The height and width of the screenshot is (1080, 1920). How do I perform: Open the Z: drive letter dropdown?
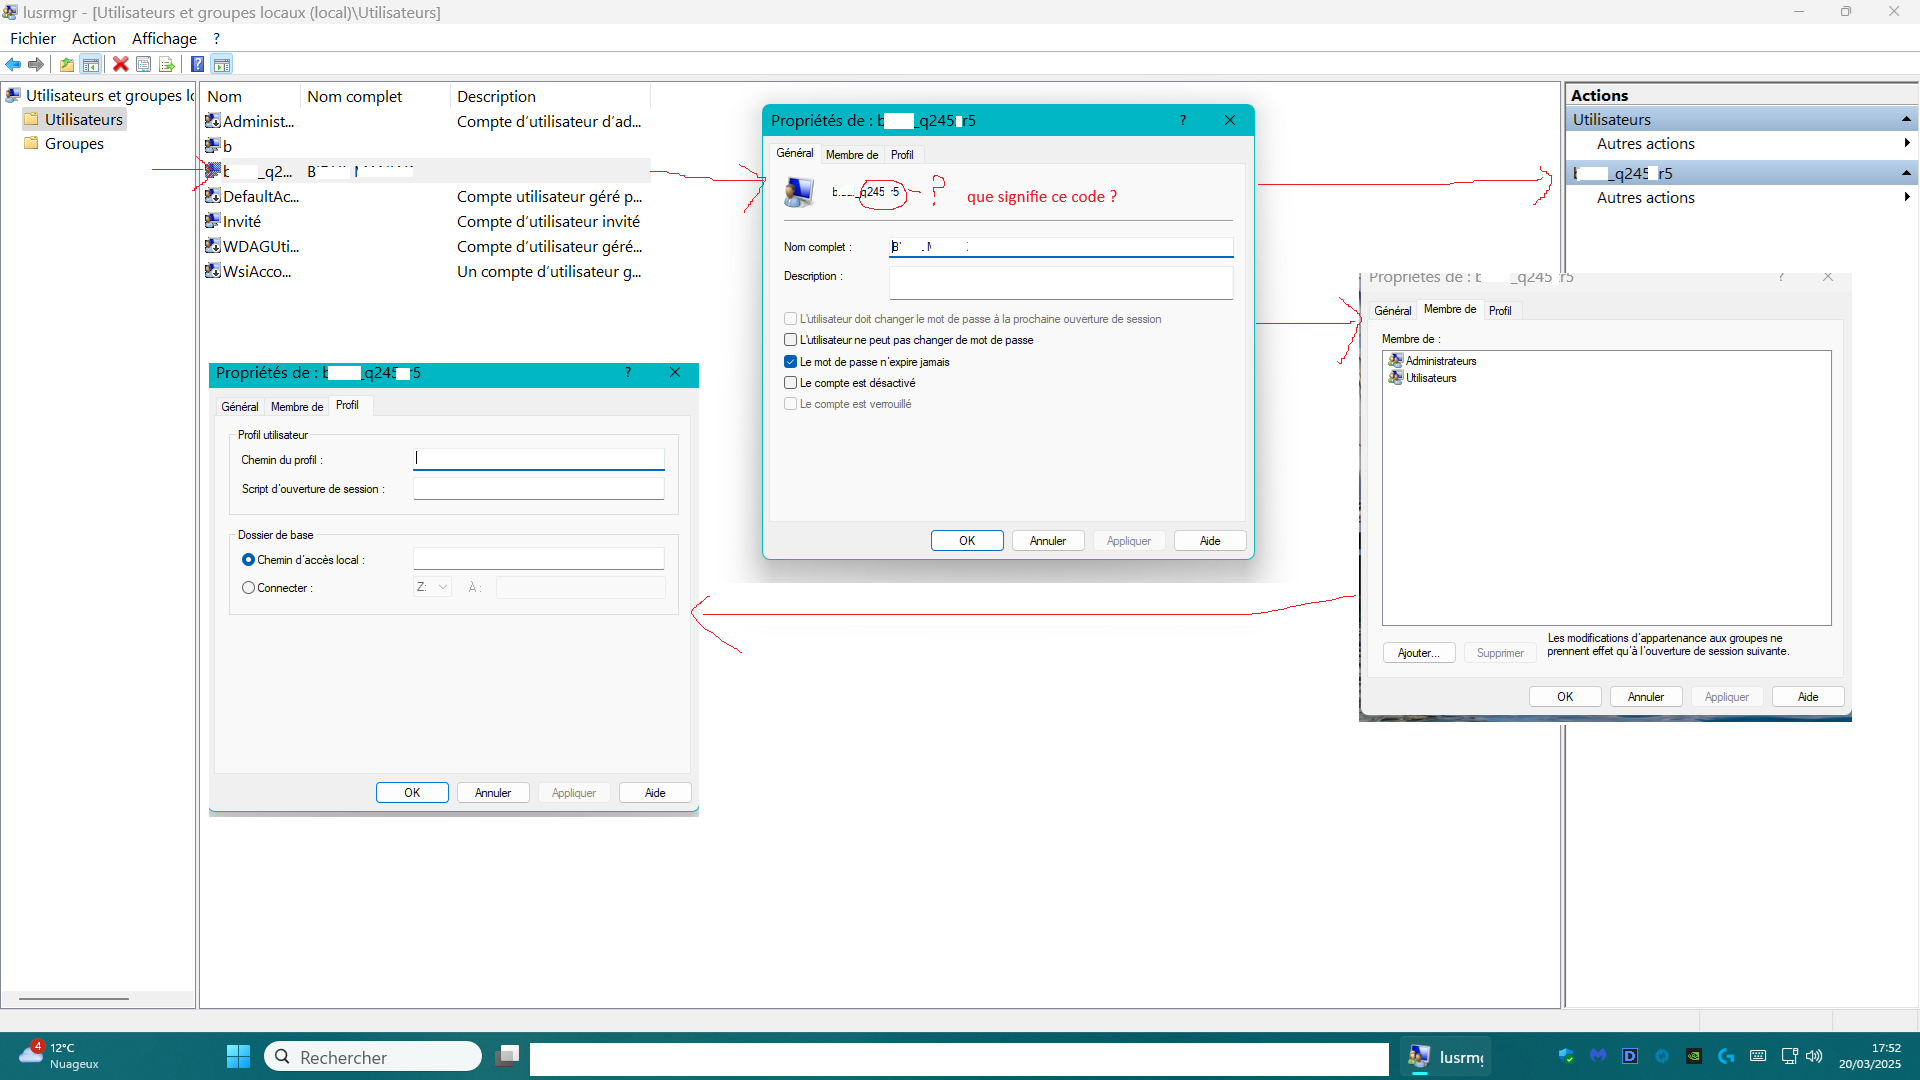(x=432, y=587)
